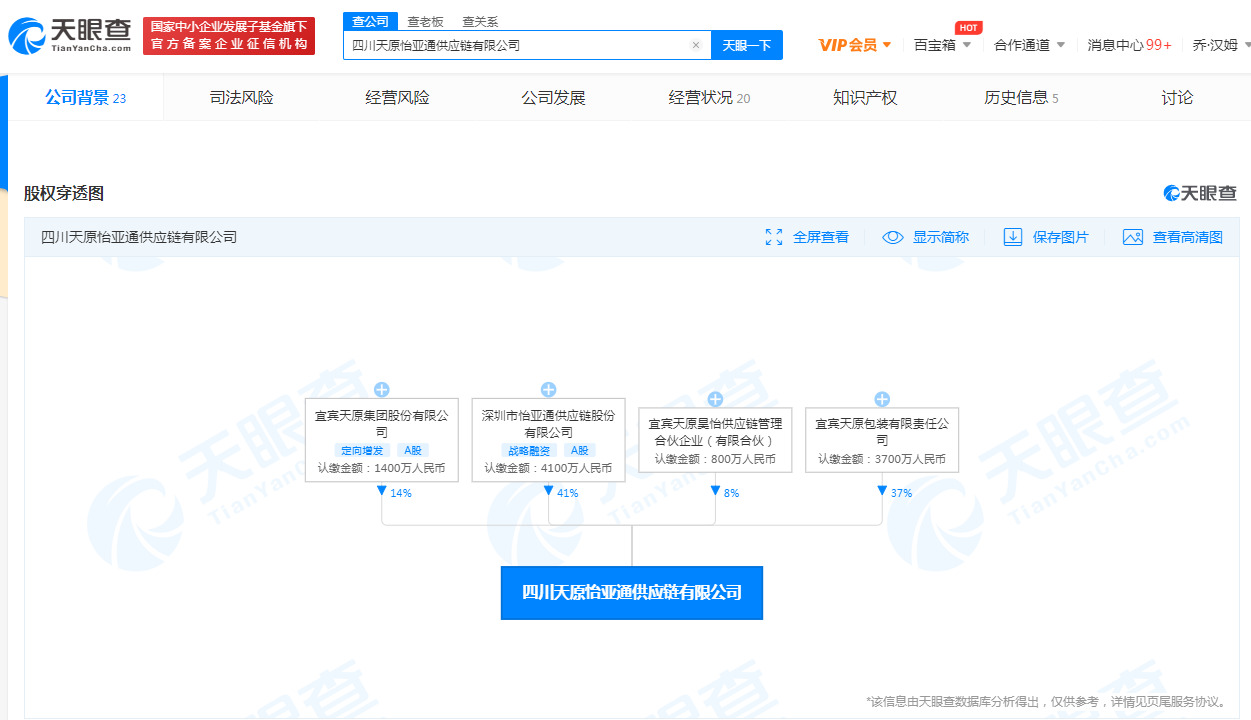
Task: Open shareholder node 宜宾天原包装有限责任公司
Action: coord(882,440)
